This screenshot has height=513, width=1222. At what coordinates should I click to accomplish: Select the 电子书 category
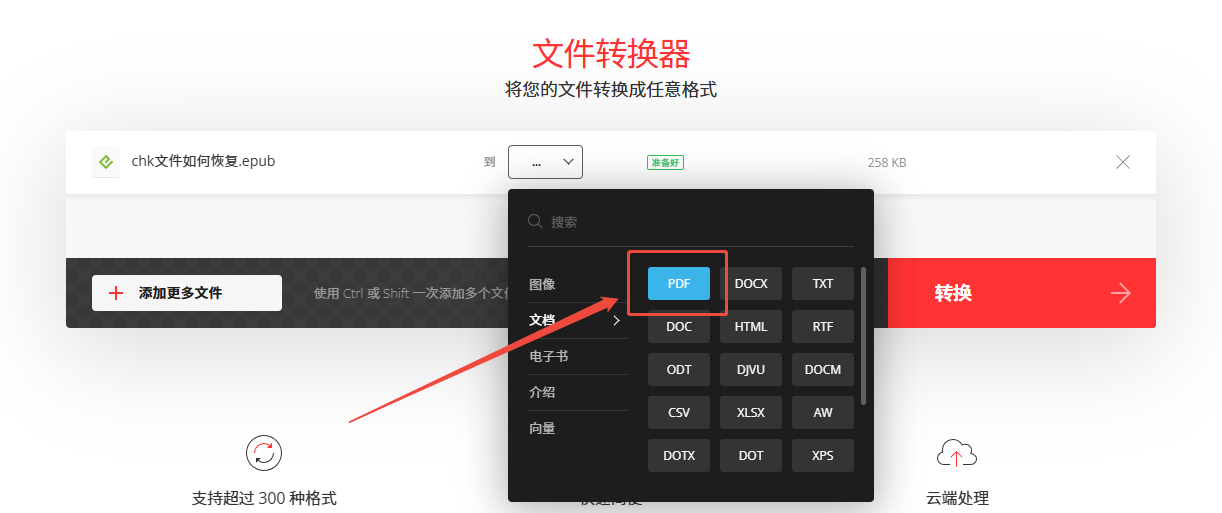click(549, 356)
